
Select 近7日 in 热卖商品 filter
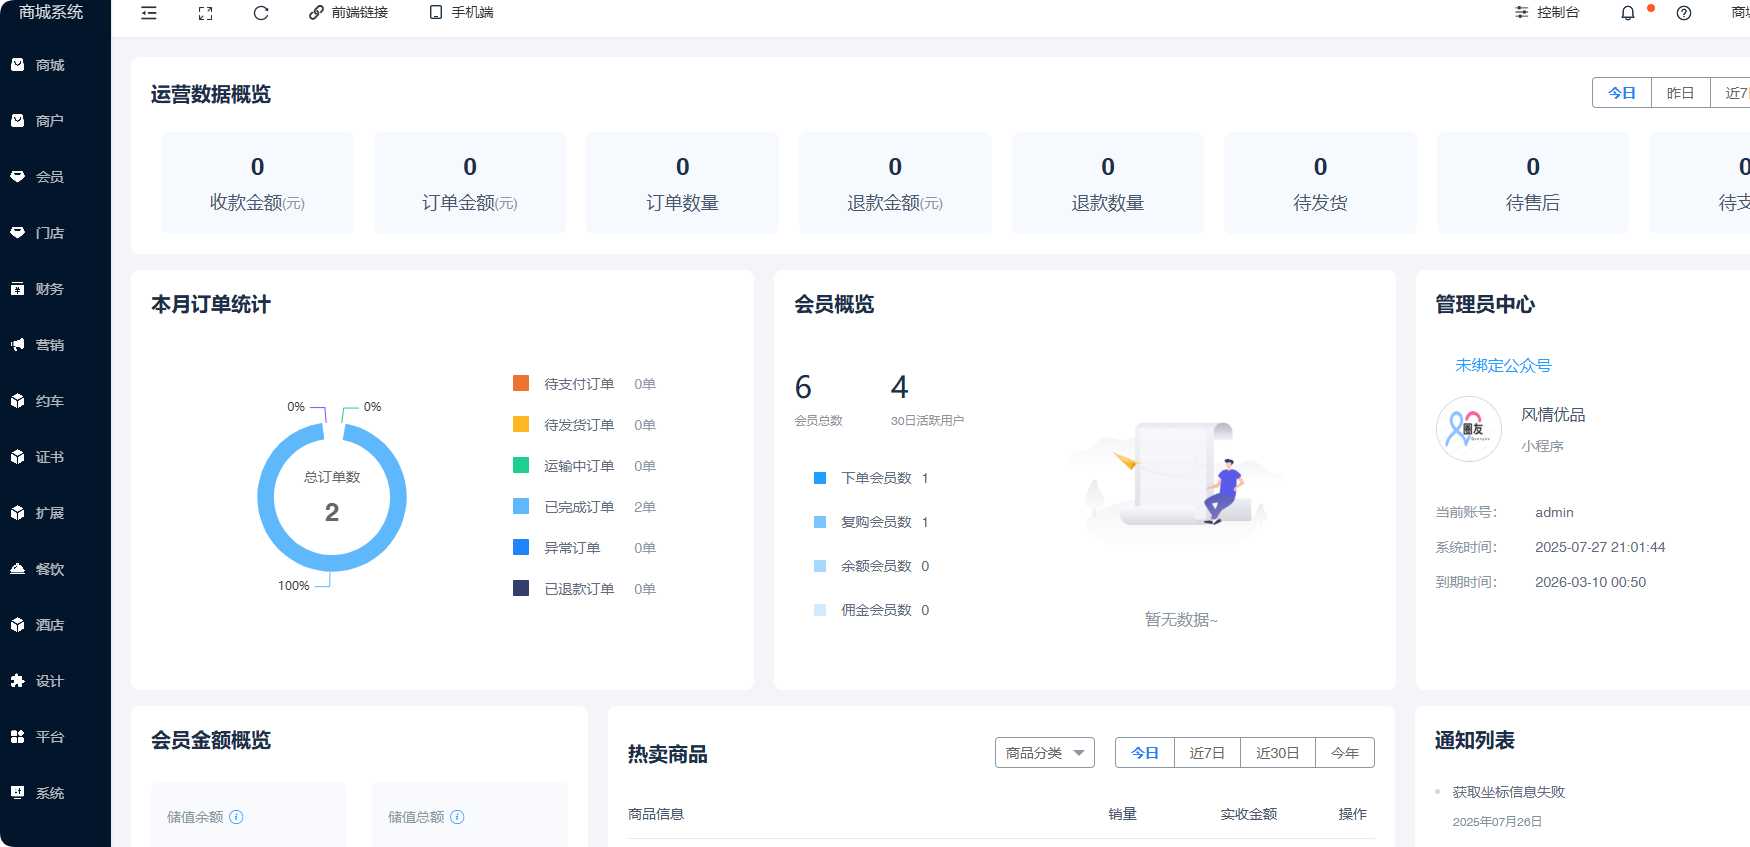coord(1207,753)
